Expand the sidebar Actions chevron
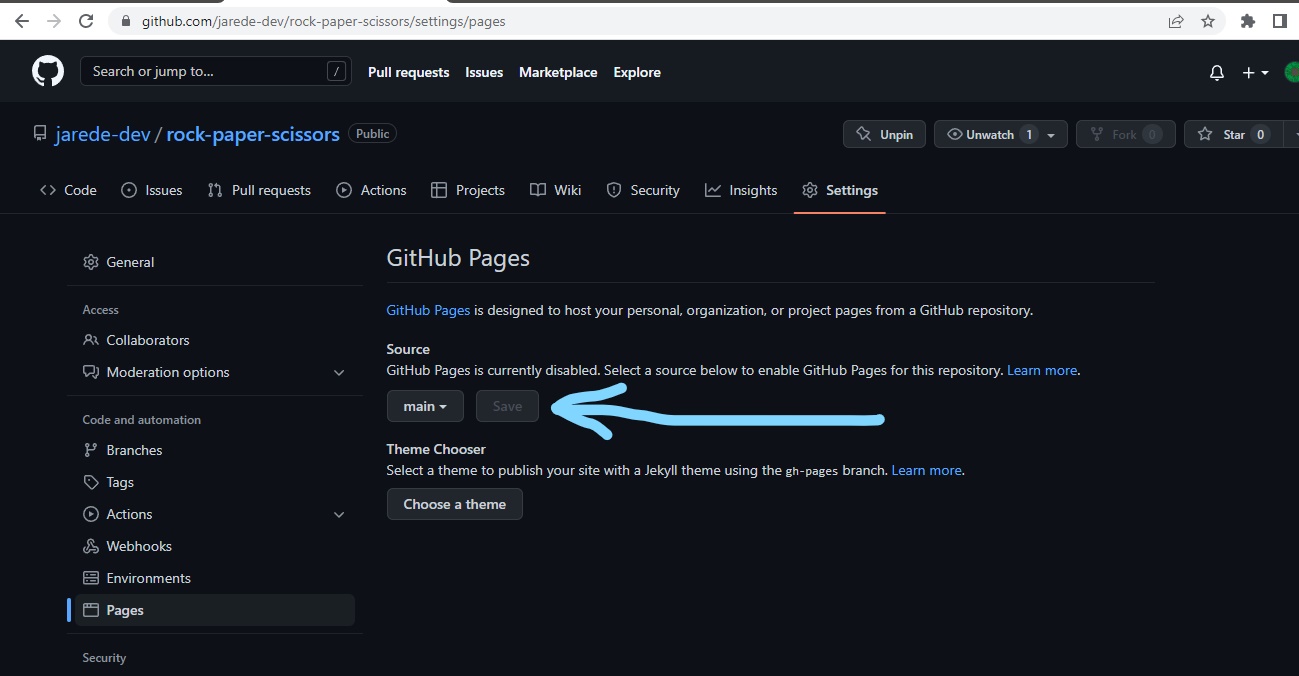The image size is (1299, 676). point(339,514)
